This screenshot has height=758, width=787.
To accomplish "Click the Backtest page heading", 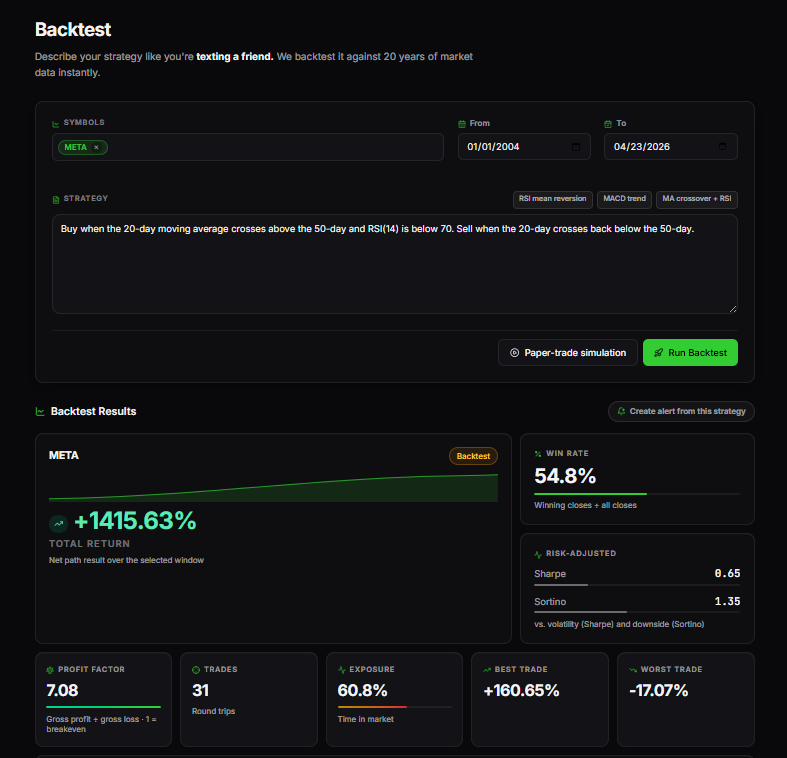I will click(73, 30).
